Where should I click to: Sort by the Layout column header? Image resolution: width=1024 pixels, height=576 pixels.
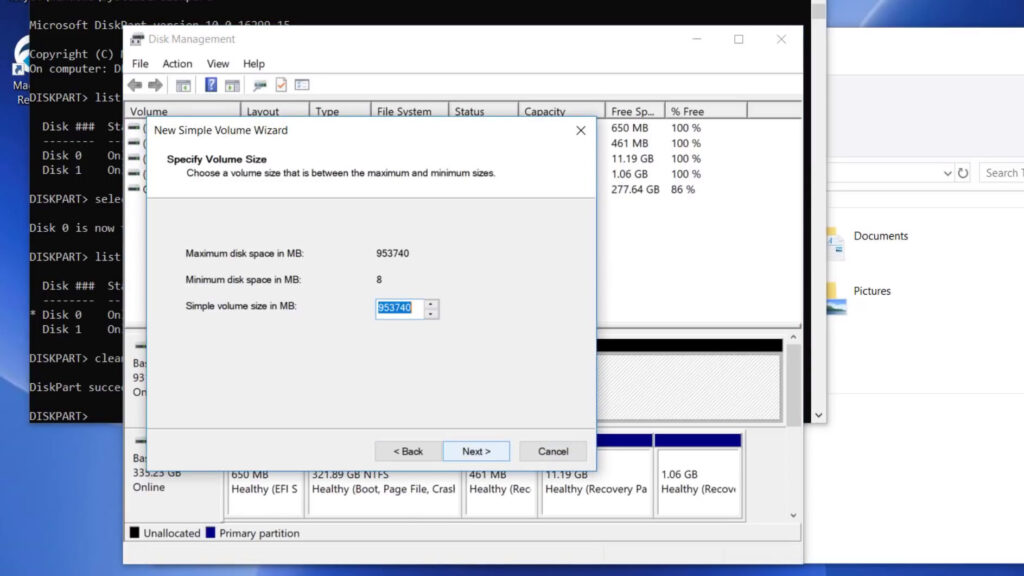coord(275,111)
